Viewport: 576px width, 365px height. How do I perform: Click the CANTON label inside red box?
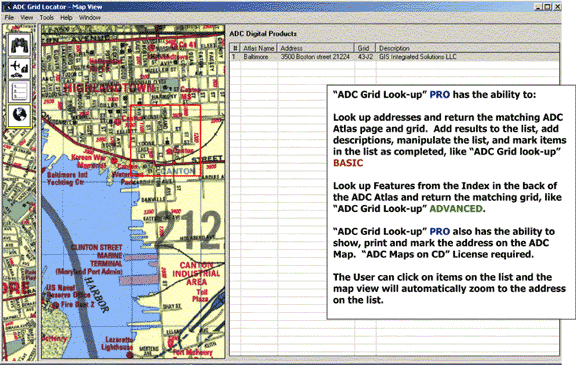click(177, 171)
